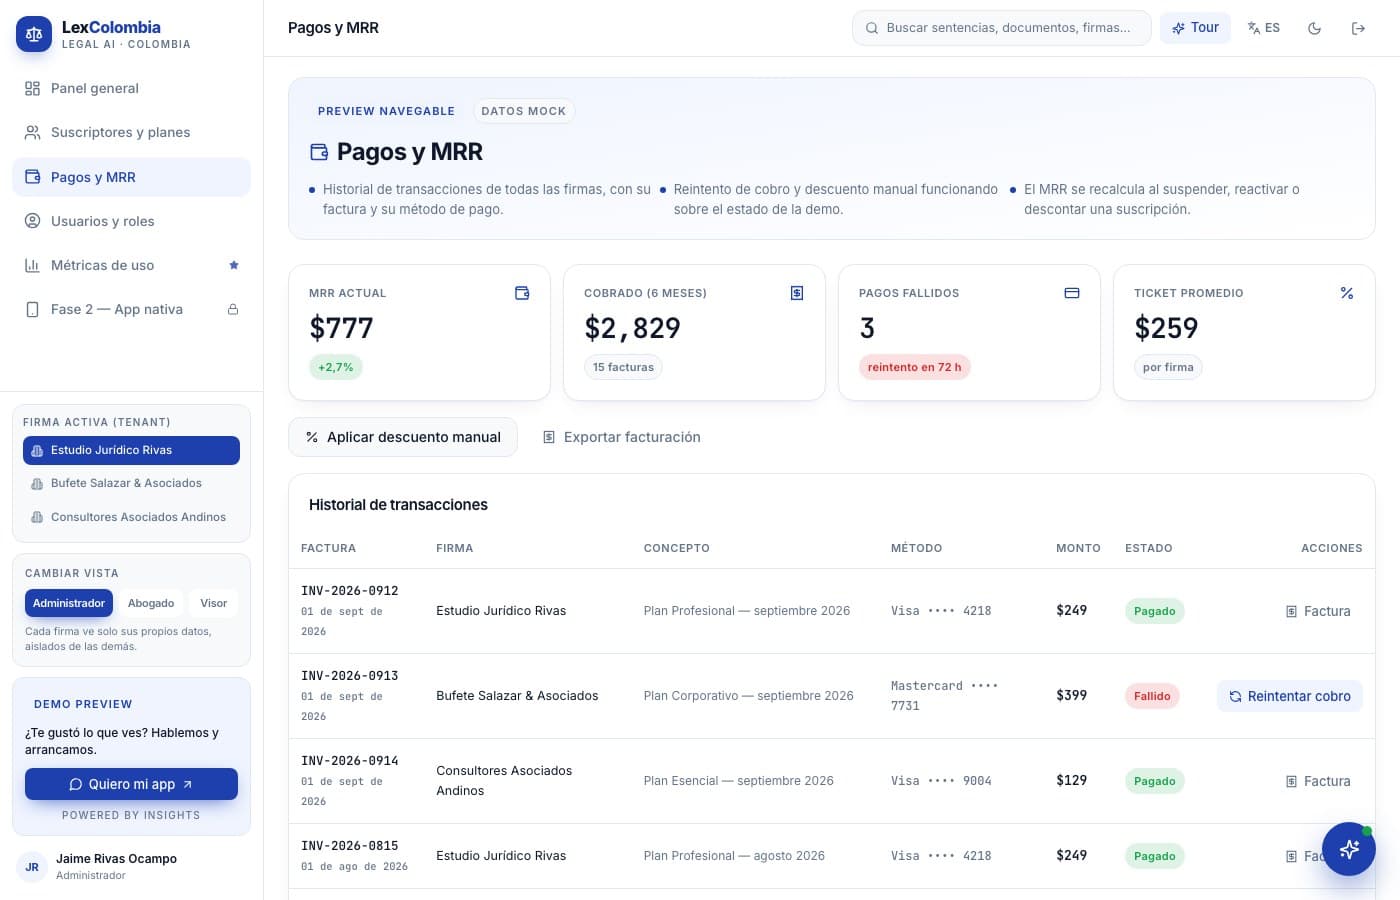Image resolution: width=1400 pixels, height=900 pixels.
Task: Click the logout arrow icon
Action: [1358, 28]
